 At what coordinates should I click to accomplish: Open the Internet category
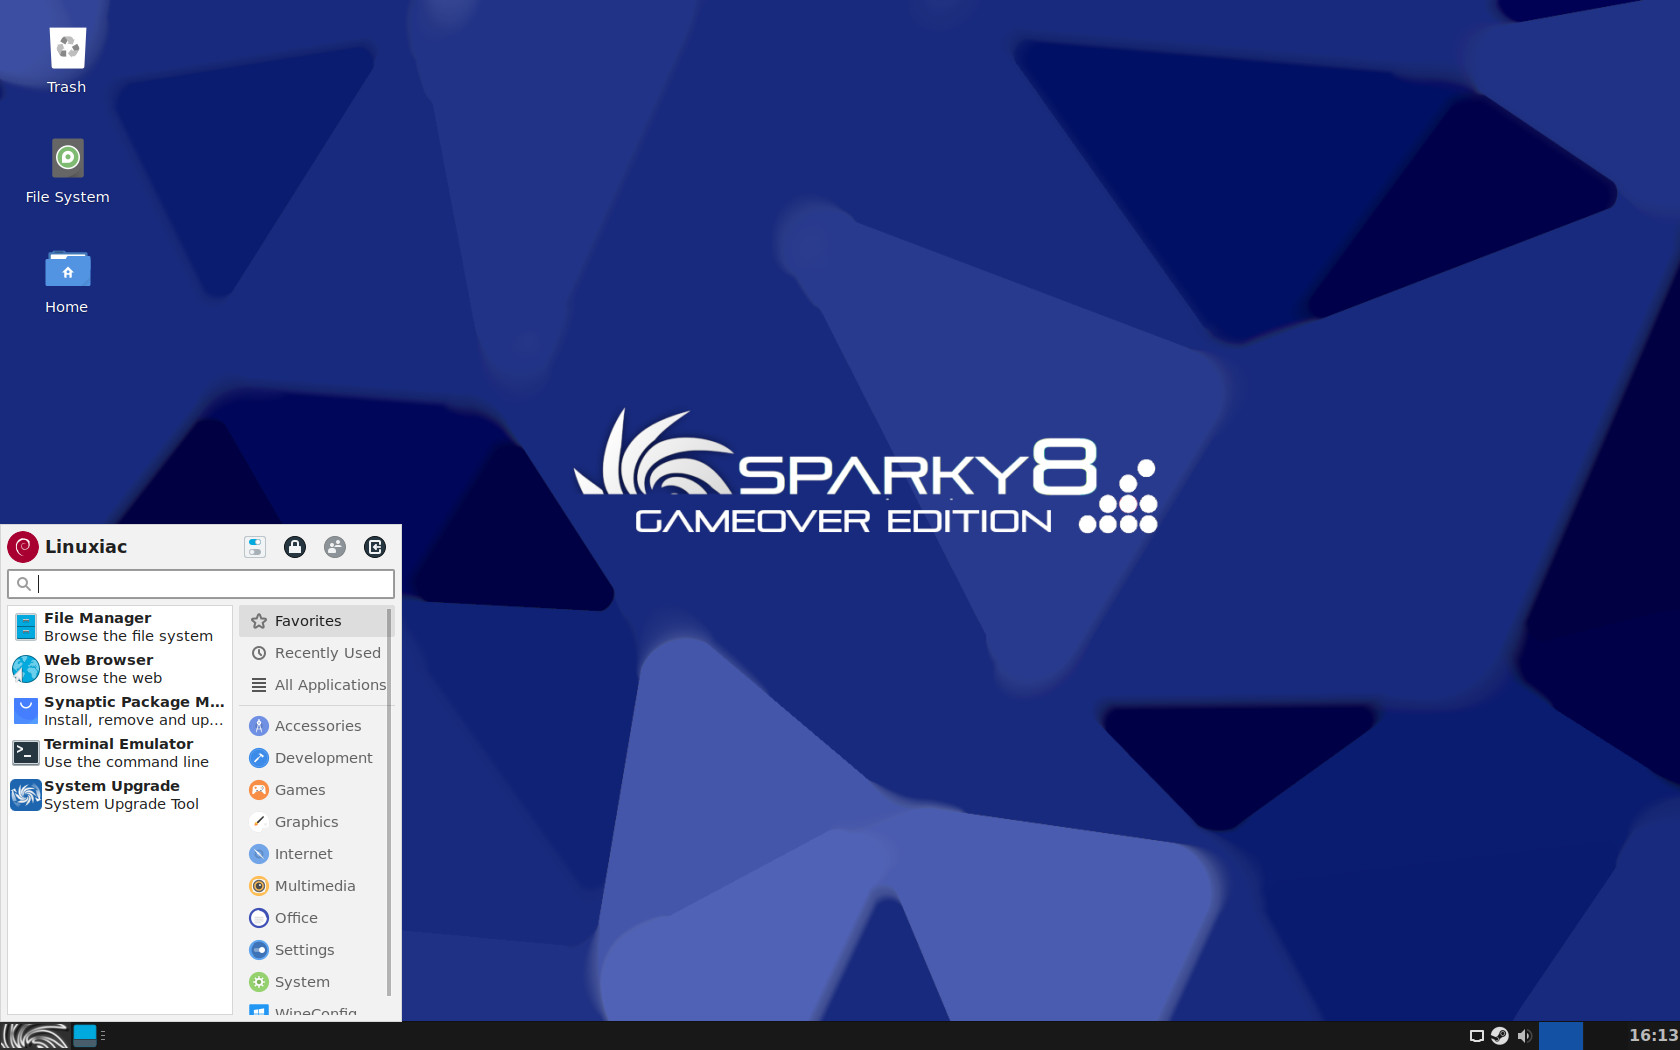point(314,854)
